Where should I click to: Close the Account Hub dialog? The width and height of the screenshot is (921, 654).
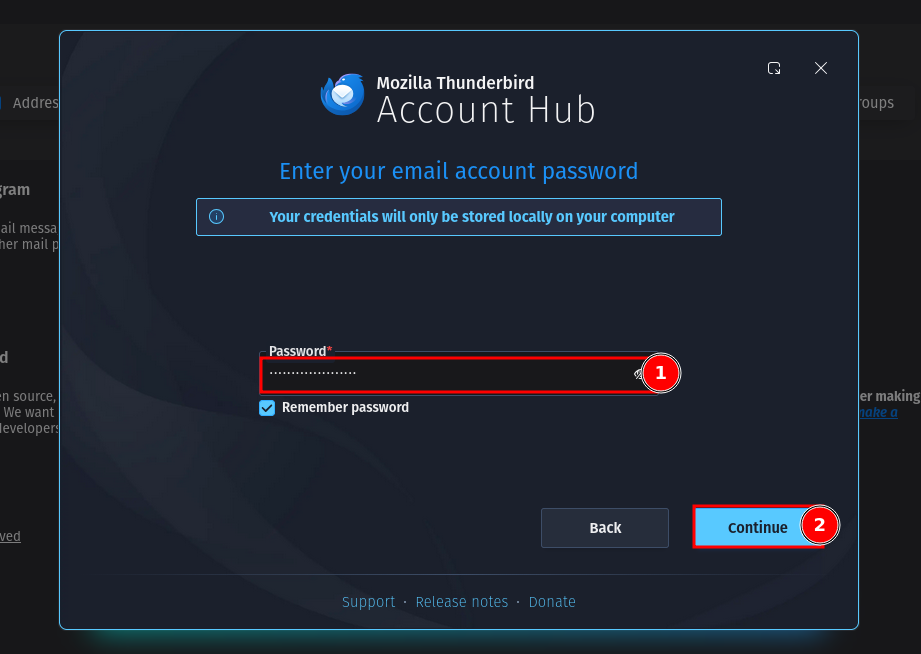coord(821,68)
